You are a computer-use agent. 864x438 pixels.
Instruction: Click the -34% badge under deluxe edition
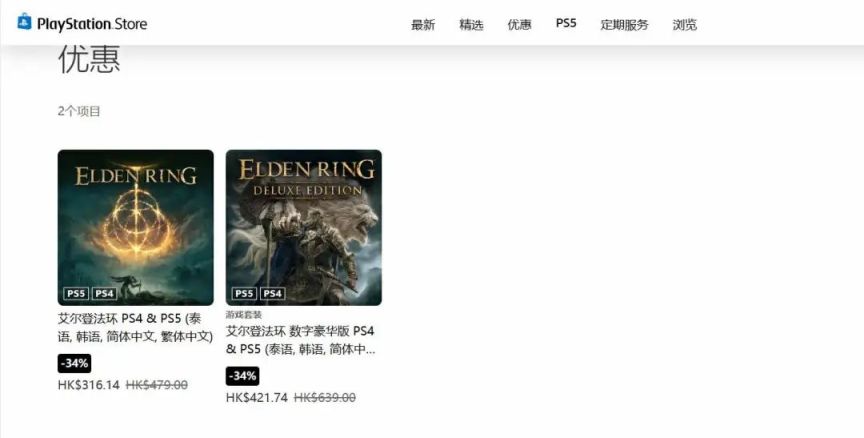click(x=242, y=376)
